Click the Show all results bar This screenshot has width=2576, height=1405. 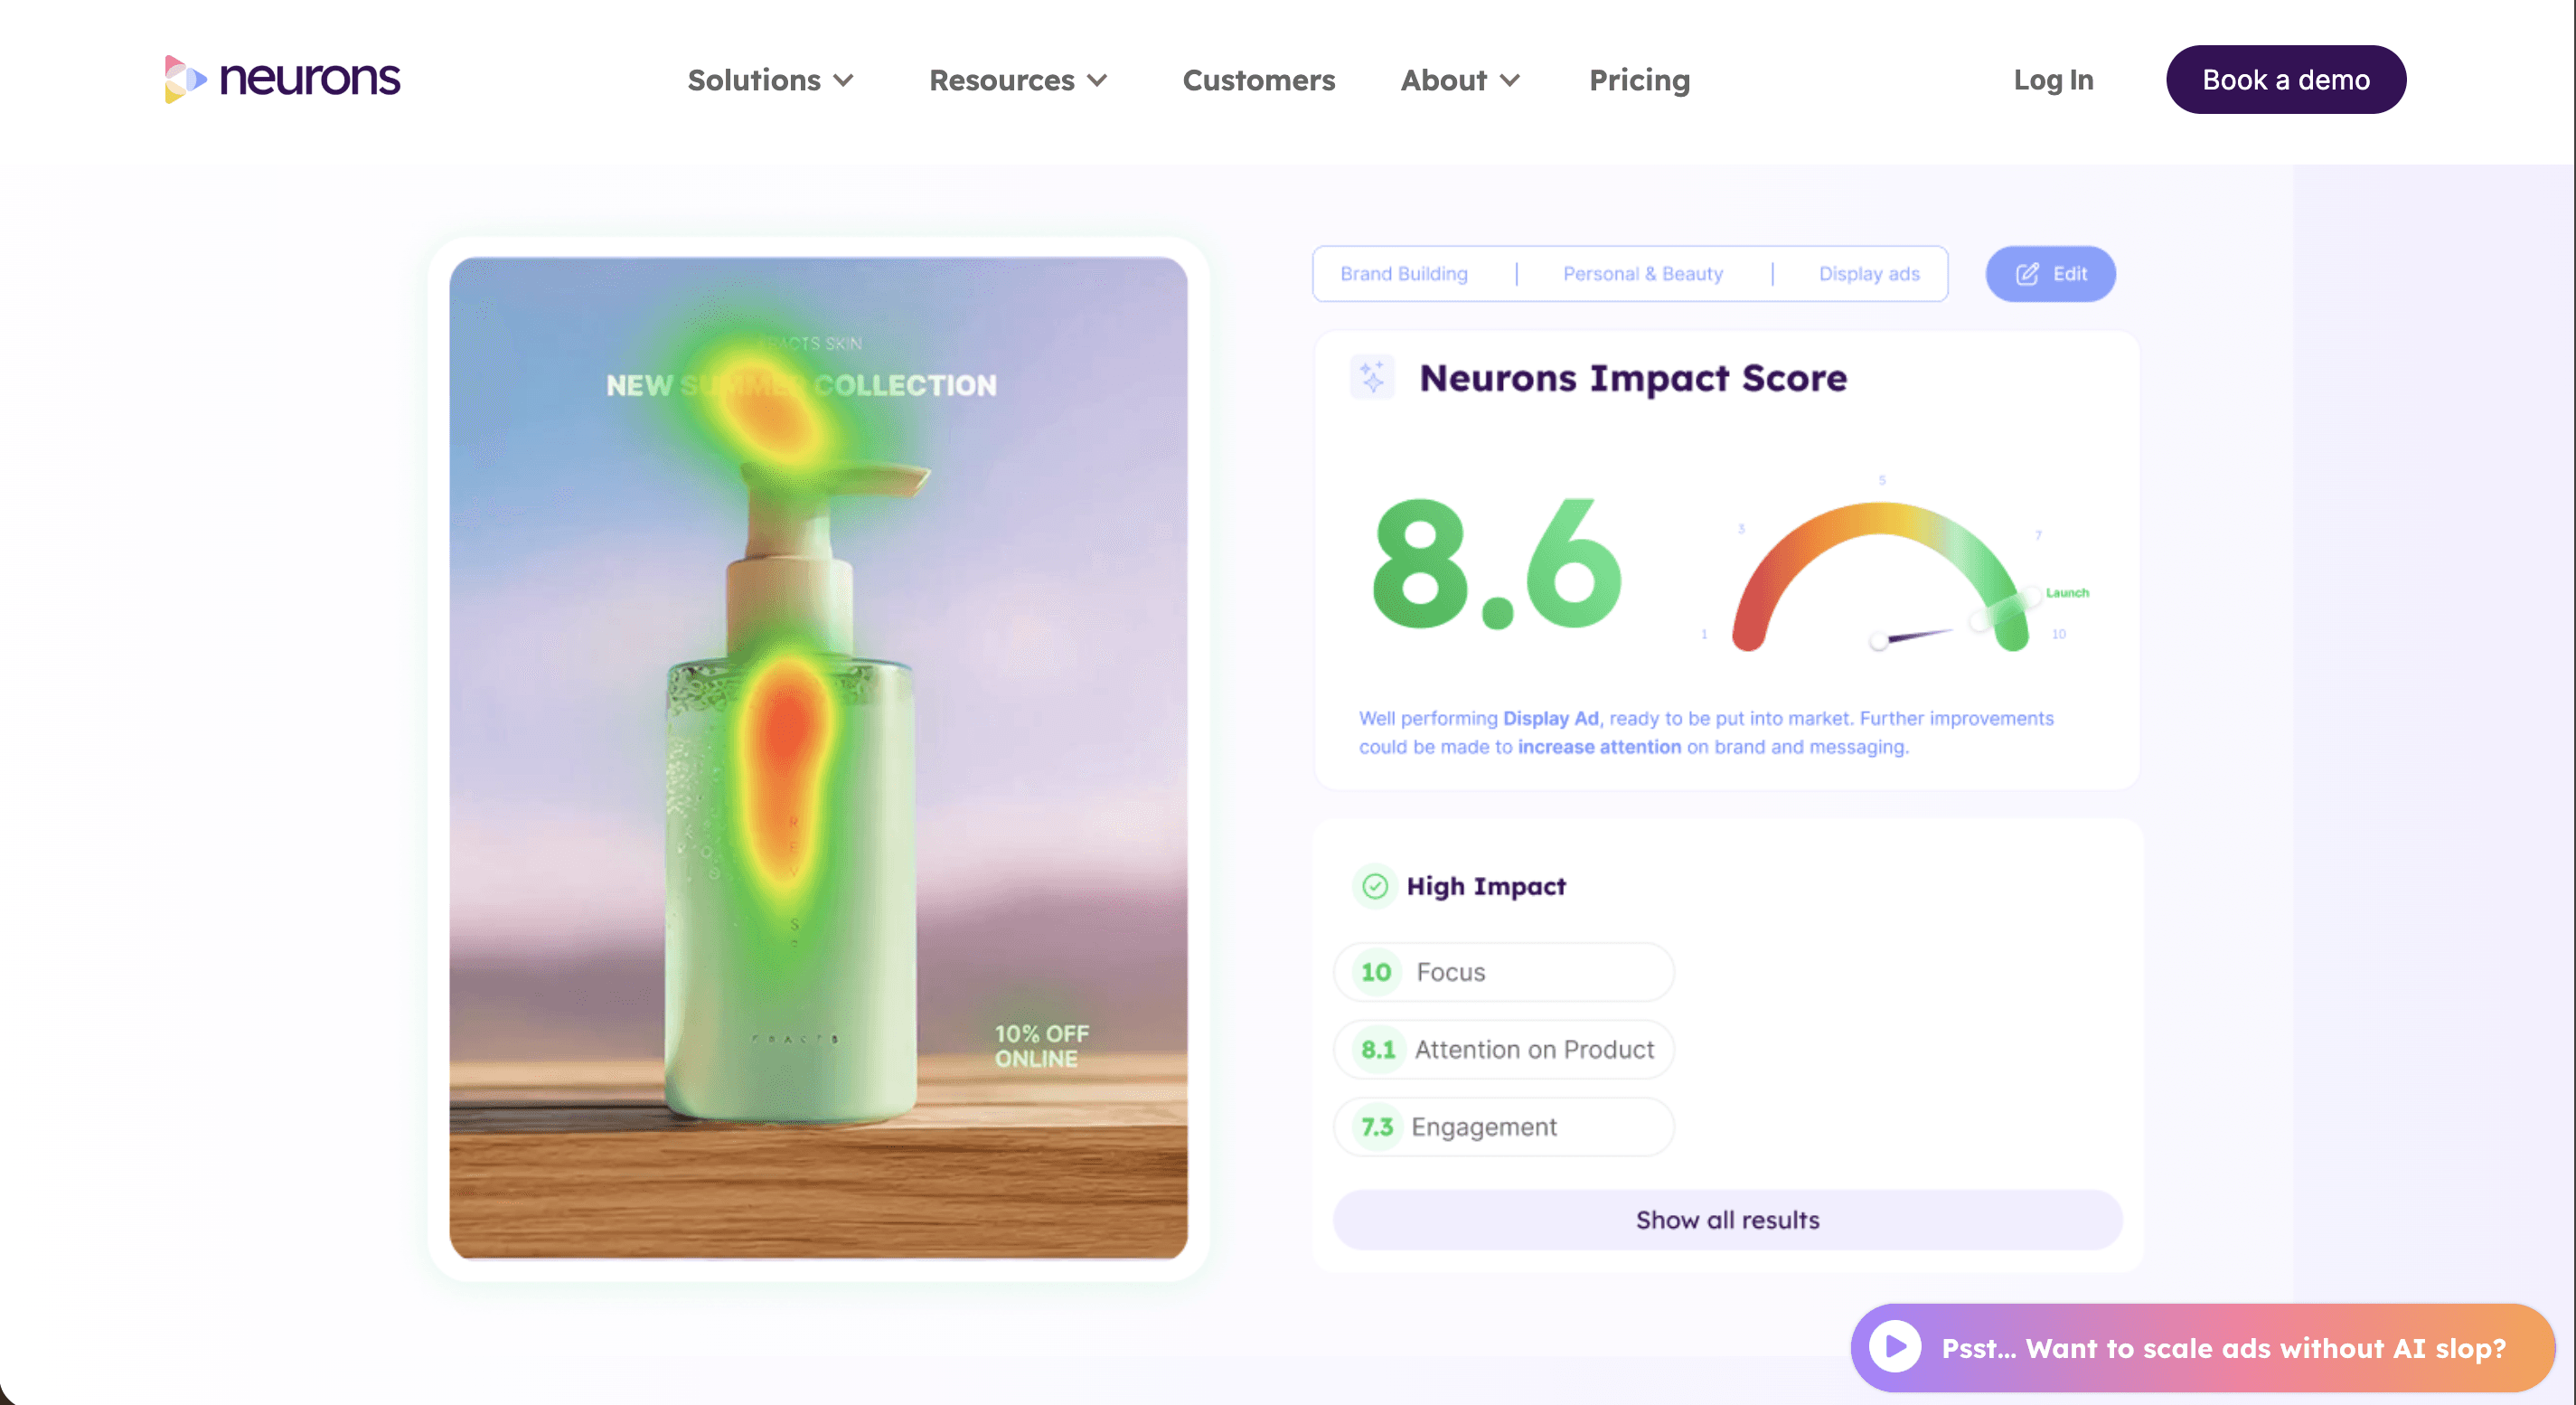(x=1727, y=1220)
